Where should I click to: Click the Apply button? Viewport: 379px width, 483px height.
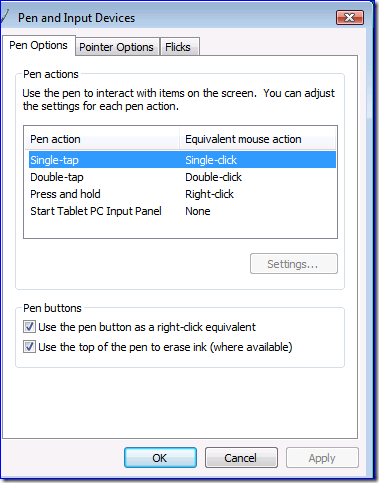click(x=322, y=458)
